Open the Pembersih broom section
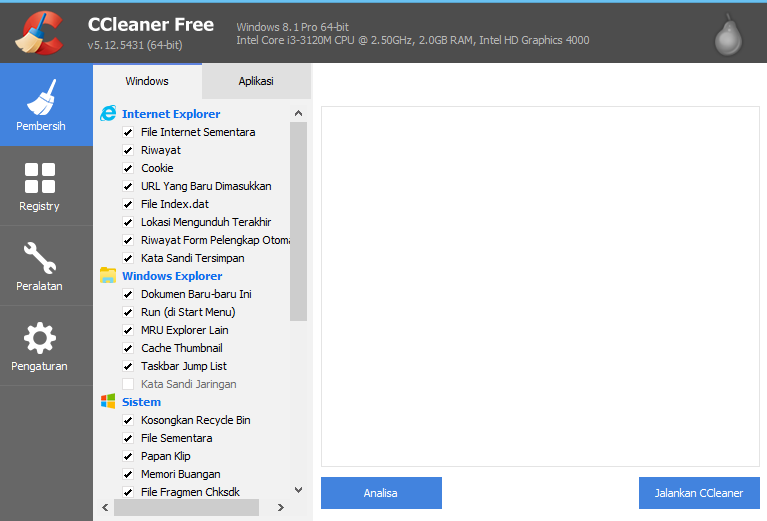767x521 pixels. 46,105
